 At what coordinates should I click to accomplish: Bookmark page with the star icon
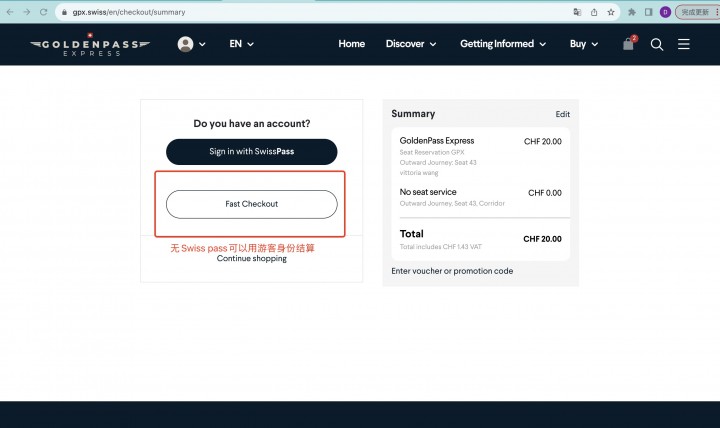611,12
